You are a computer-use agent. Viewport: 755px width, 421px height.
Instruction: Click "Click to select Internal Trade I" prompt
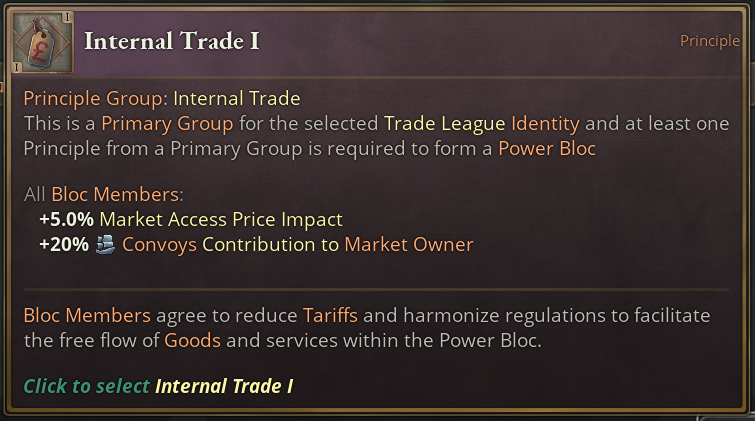pos(158,386)
